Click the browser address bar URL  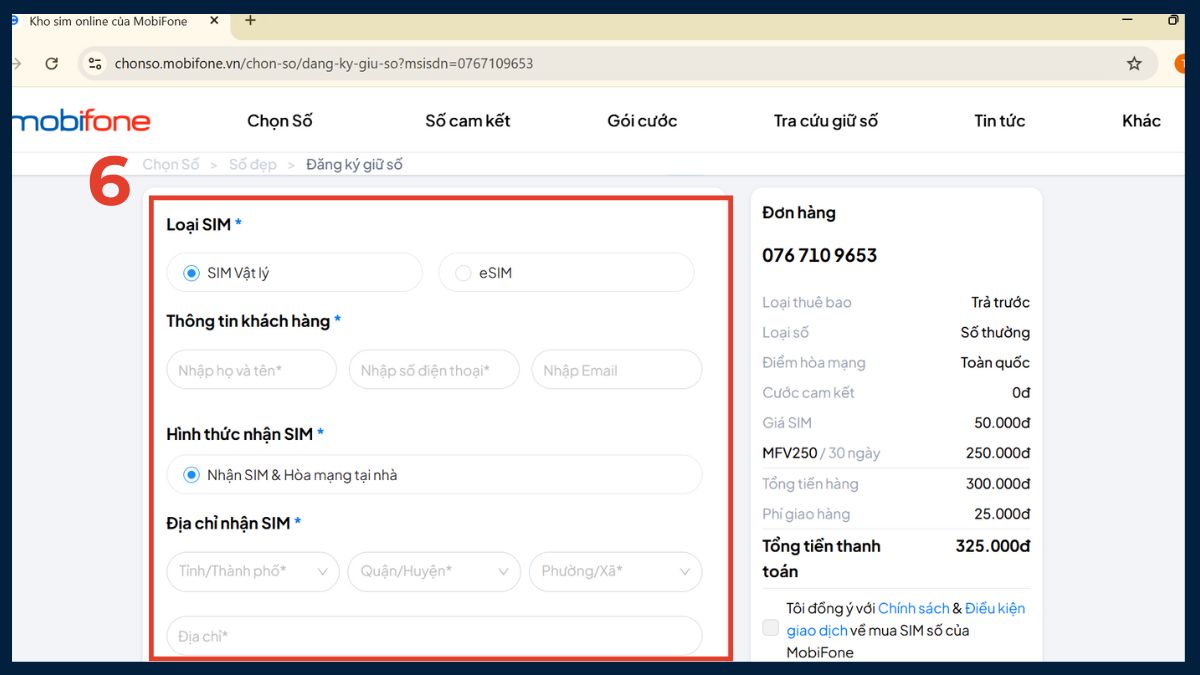324,63
